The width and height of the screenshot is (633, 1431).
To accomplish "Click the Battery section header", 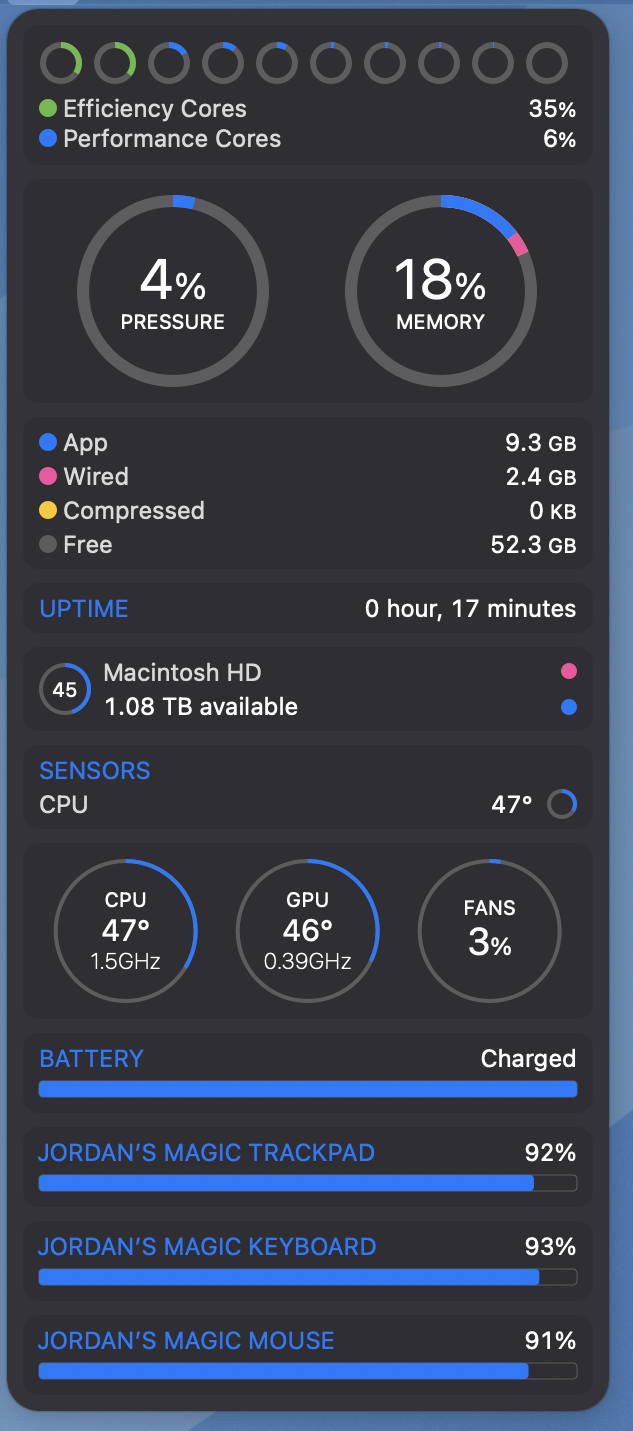I will [91, 1059].
